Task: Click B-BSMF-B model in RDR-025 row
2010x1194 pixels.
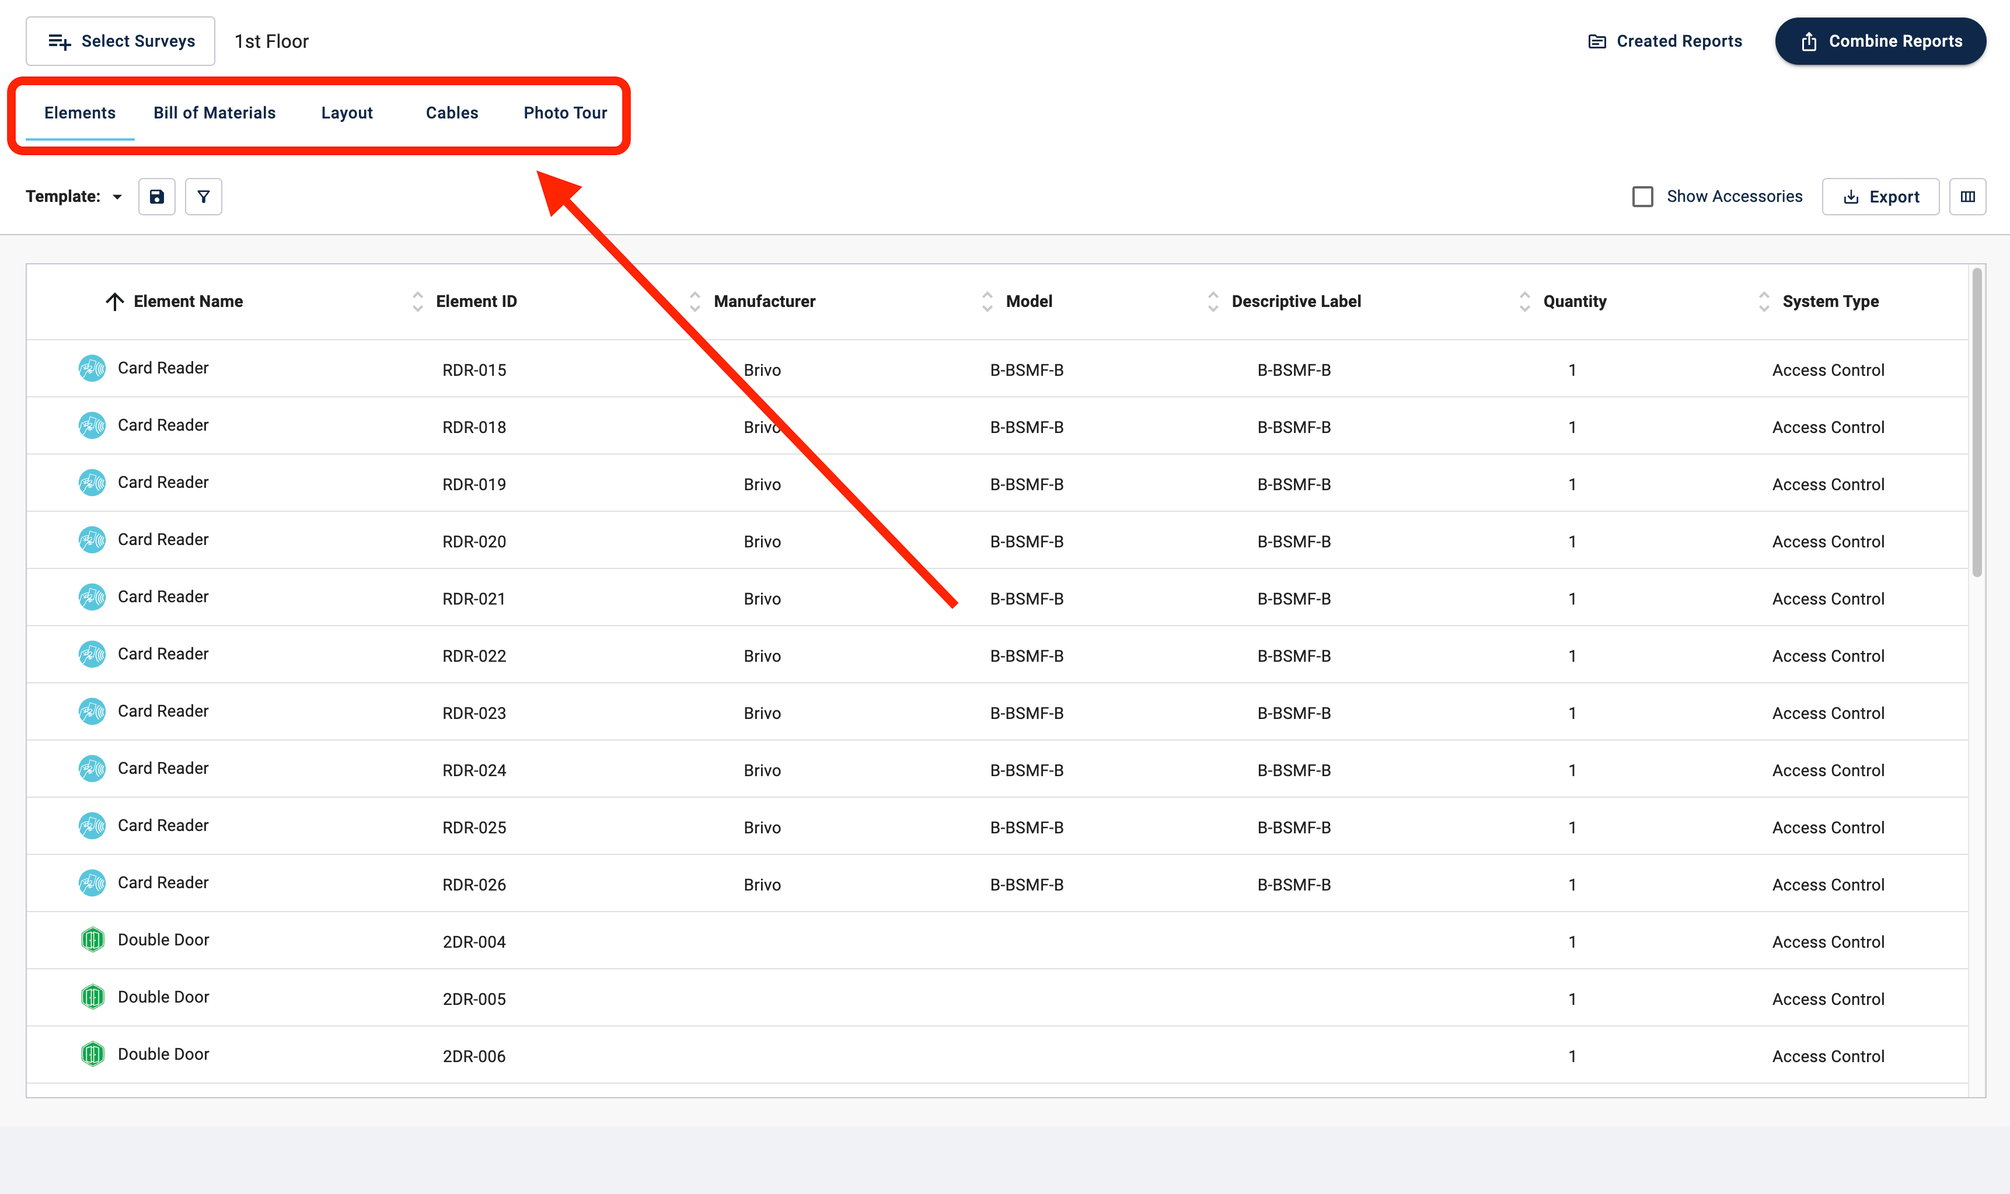Action: (1027, 827)
